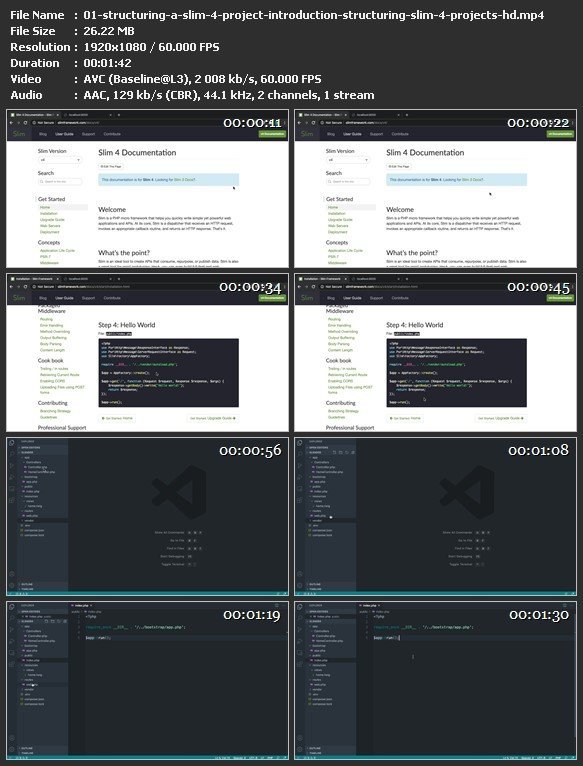Select home.twig in 00:01:19 frame

(34, 675)
